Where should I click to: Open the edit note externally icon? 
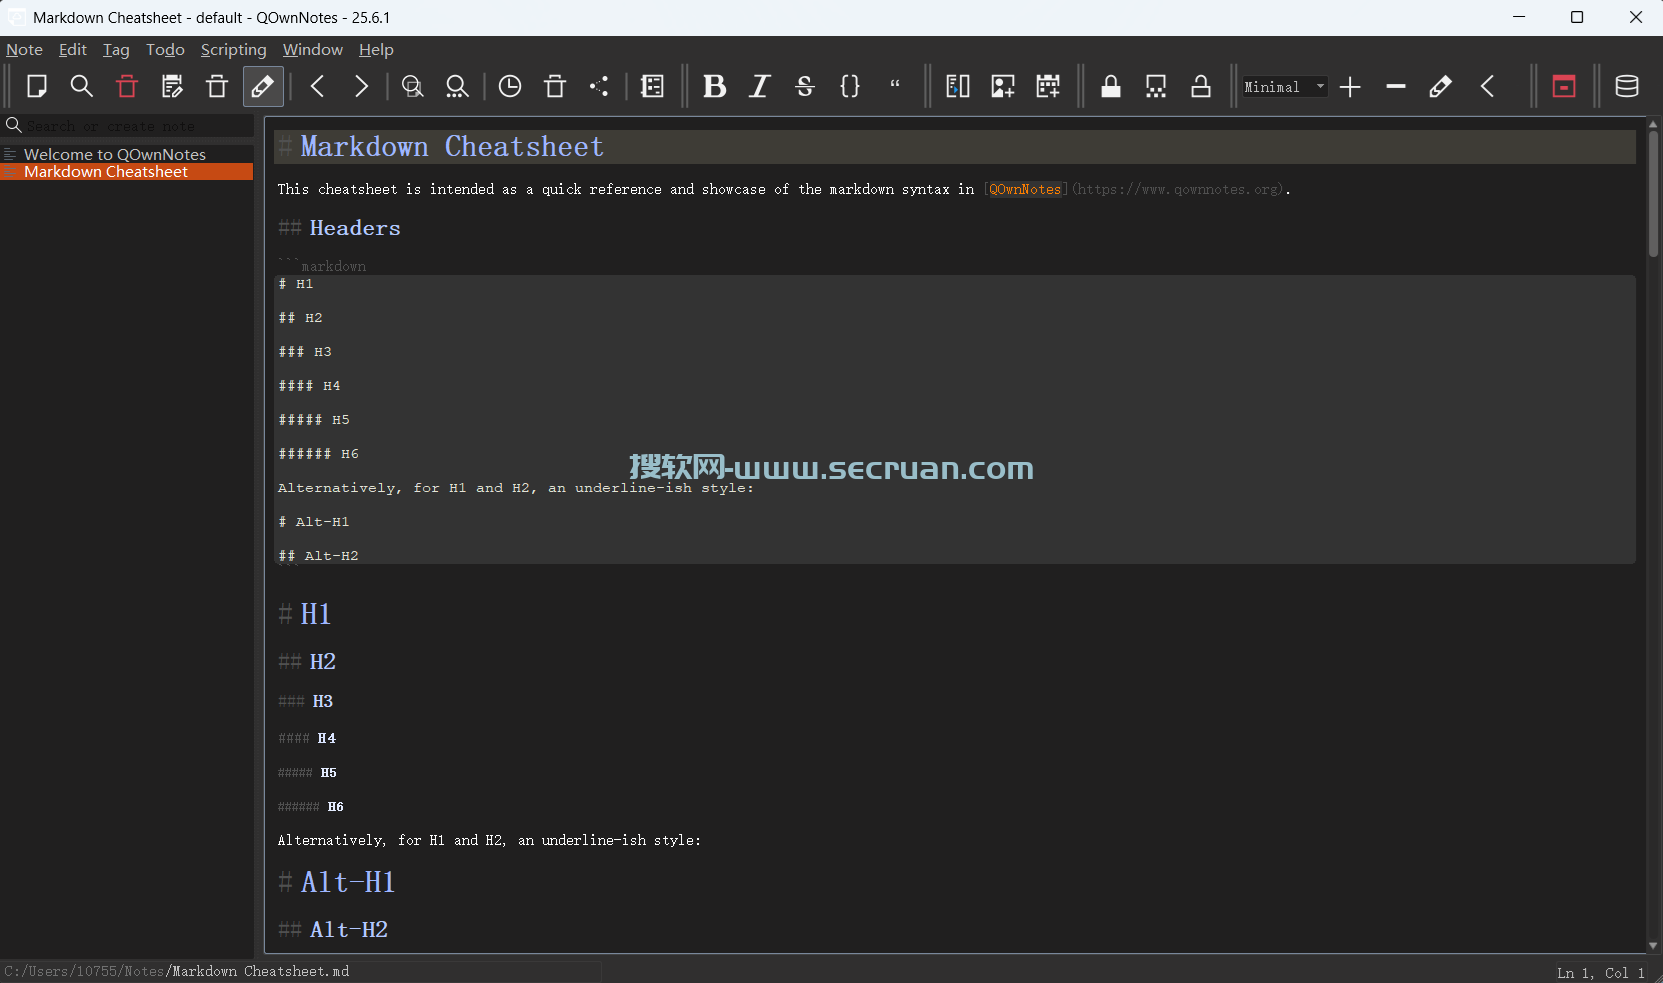[x=172, y=87]
